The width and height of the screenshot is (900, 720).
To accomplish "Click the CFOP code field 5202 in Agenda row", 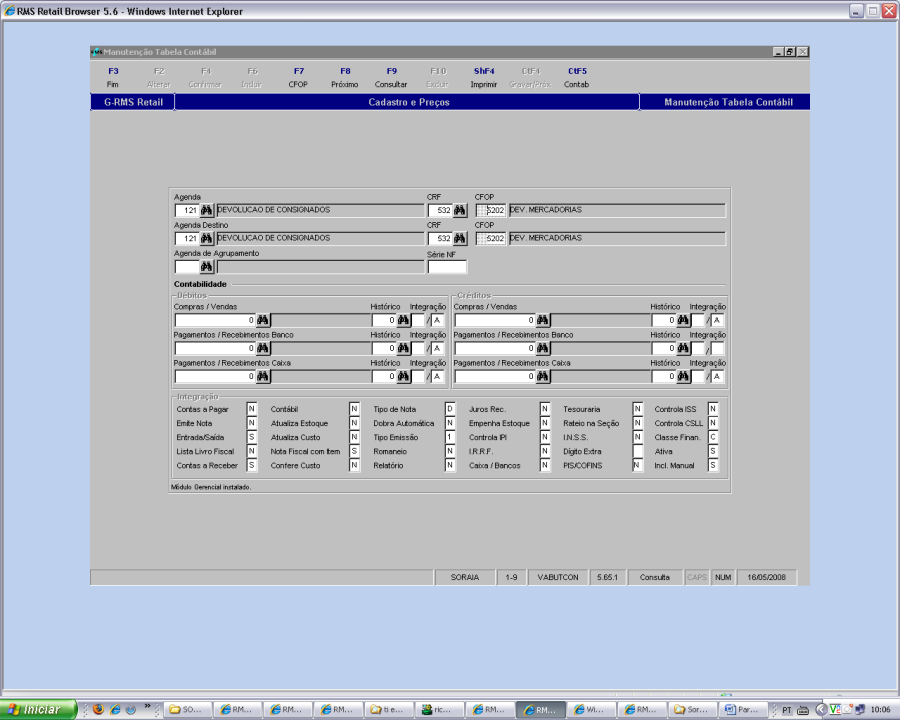I will [491, 210].
